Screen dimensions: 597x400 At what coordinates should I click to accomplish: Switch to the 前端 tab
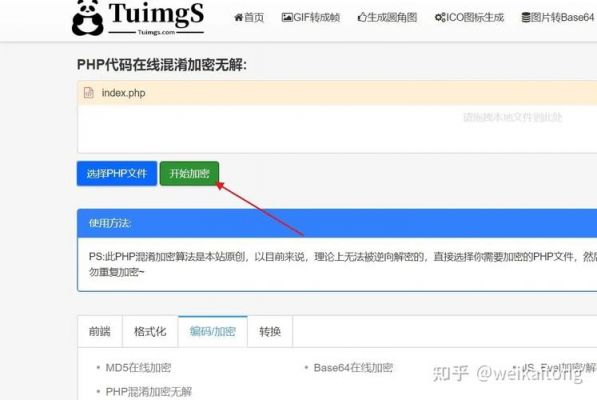click(x=100, y=331)
